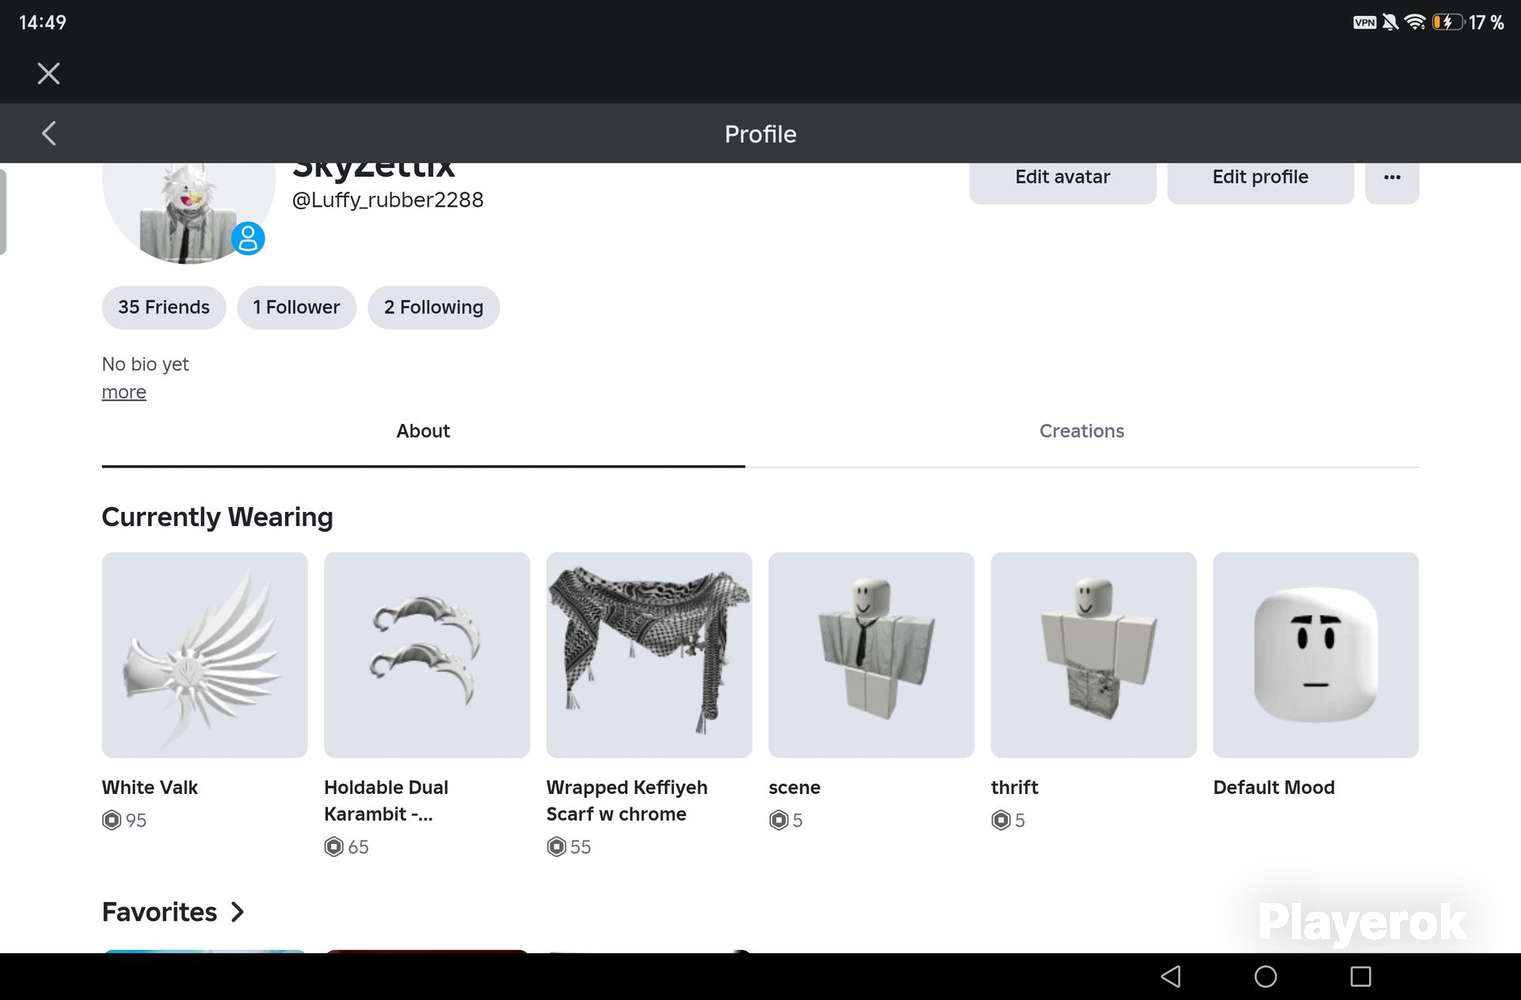Image resolution: width=1521 pixels, height=1000 pixels.
Task: Show the 2 Following list
Action: [434, 307]
